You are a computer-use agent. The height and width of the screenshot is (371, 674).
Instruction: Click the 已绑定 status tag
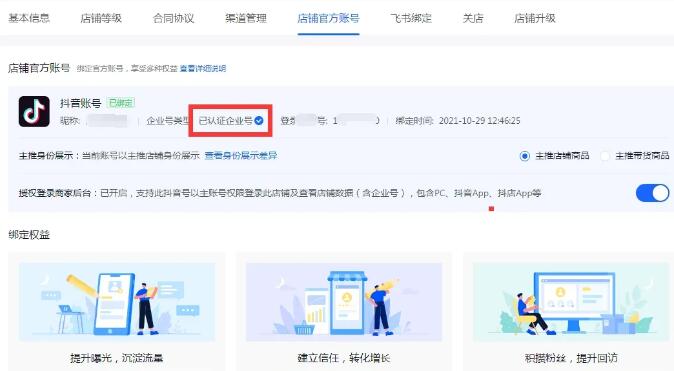(121, 103)
